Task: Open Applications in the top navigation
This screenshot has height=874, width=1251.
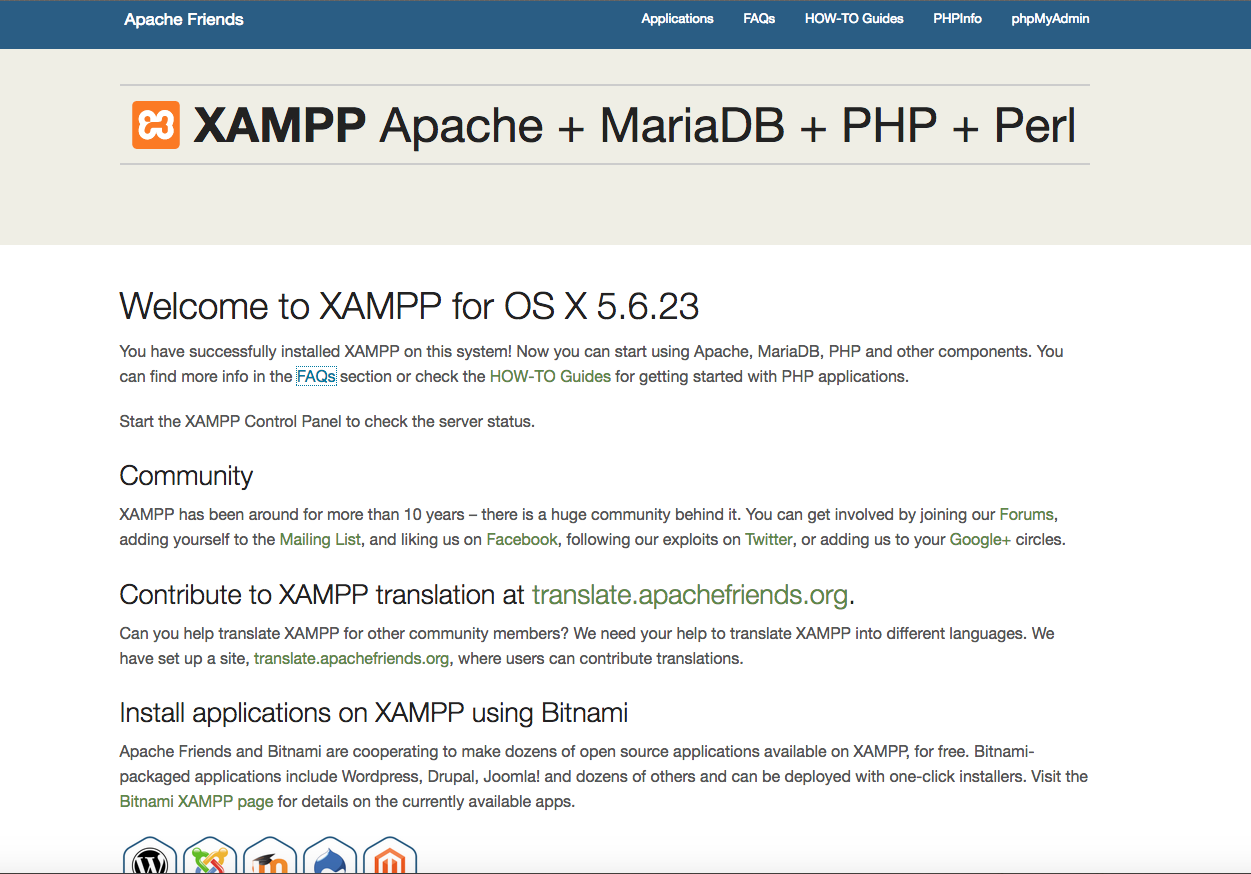Action: [677, 19]
